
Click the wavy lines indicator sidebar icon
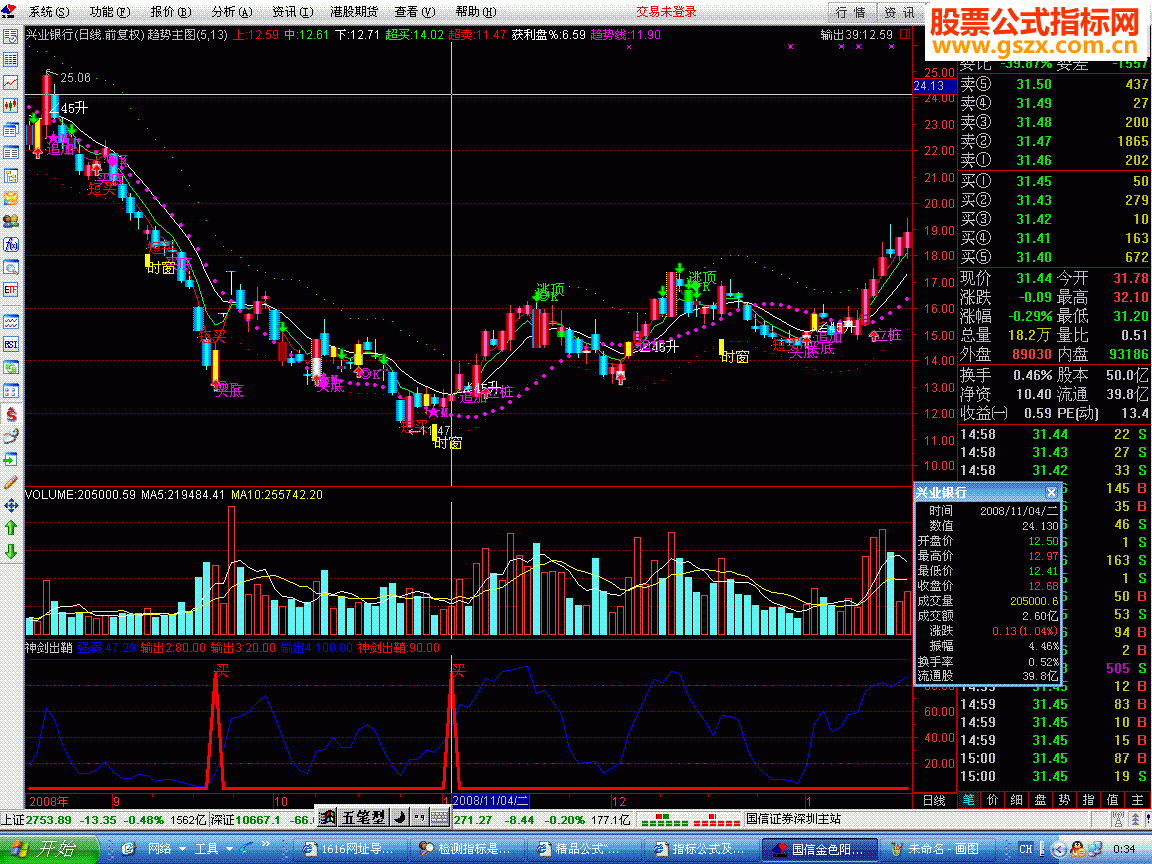(11, 321)
